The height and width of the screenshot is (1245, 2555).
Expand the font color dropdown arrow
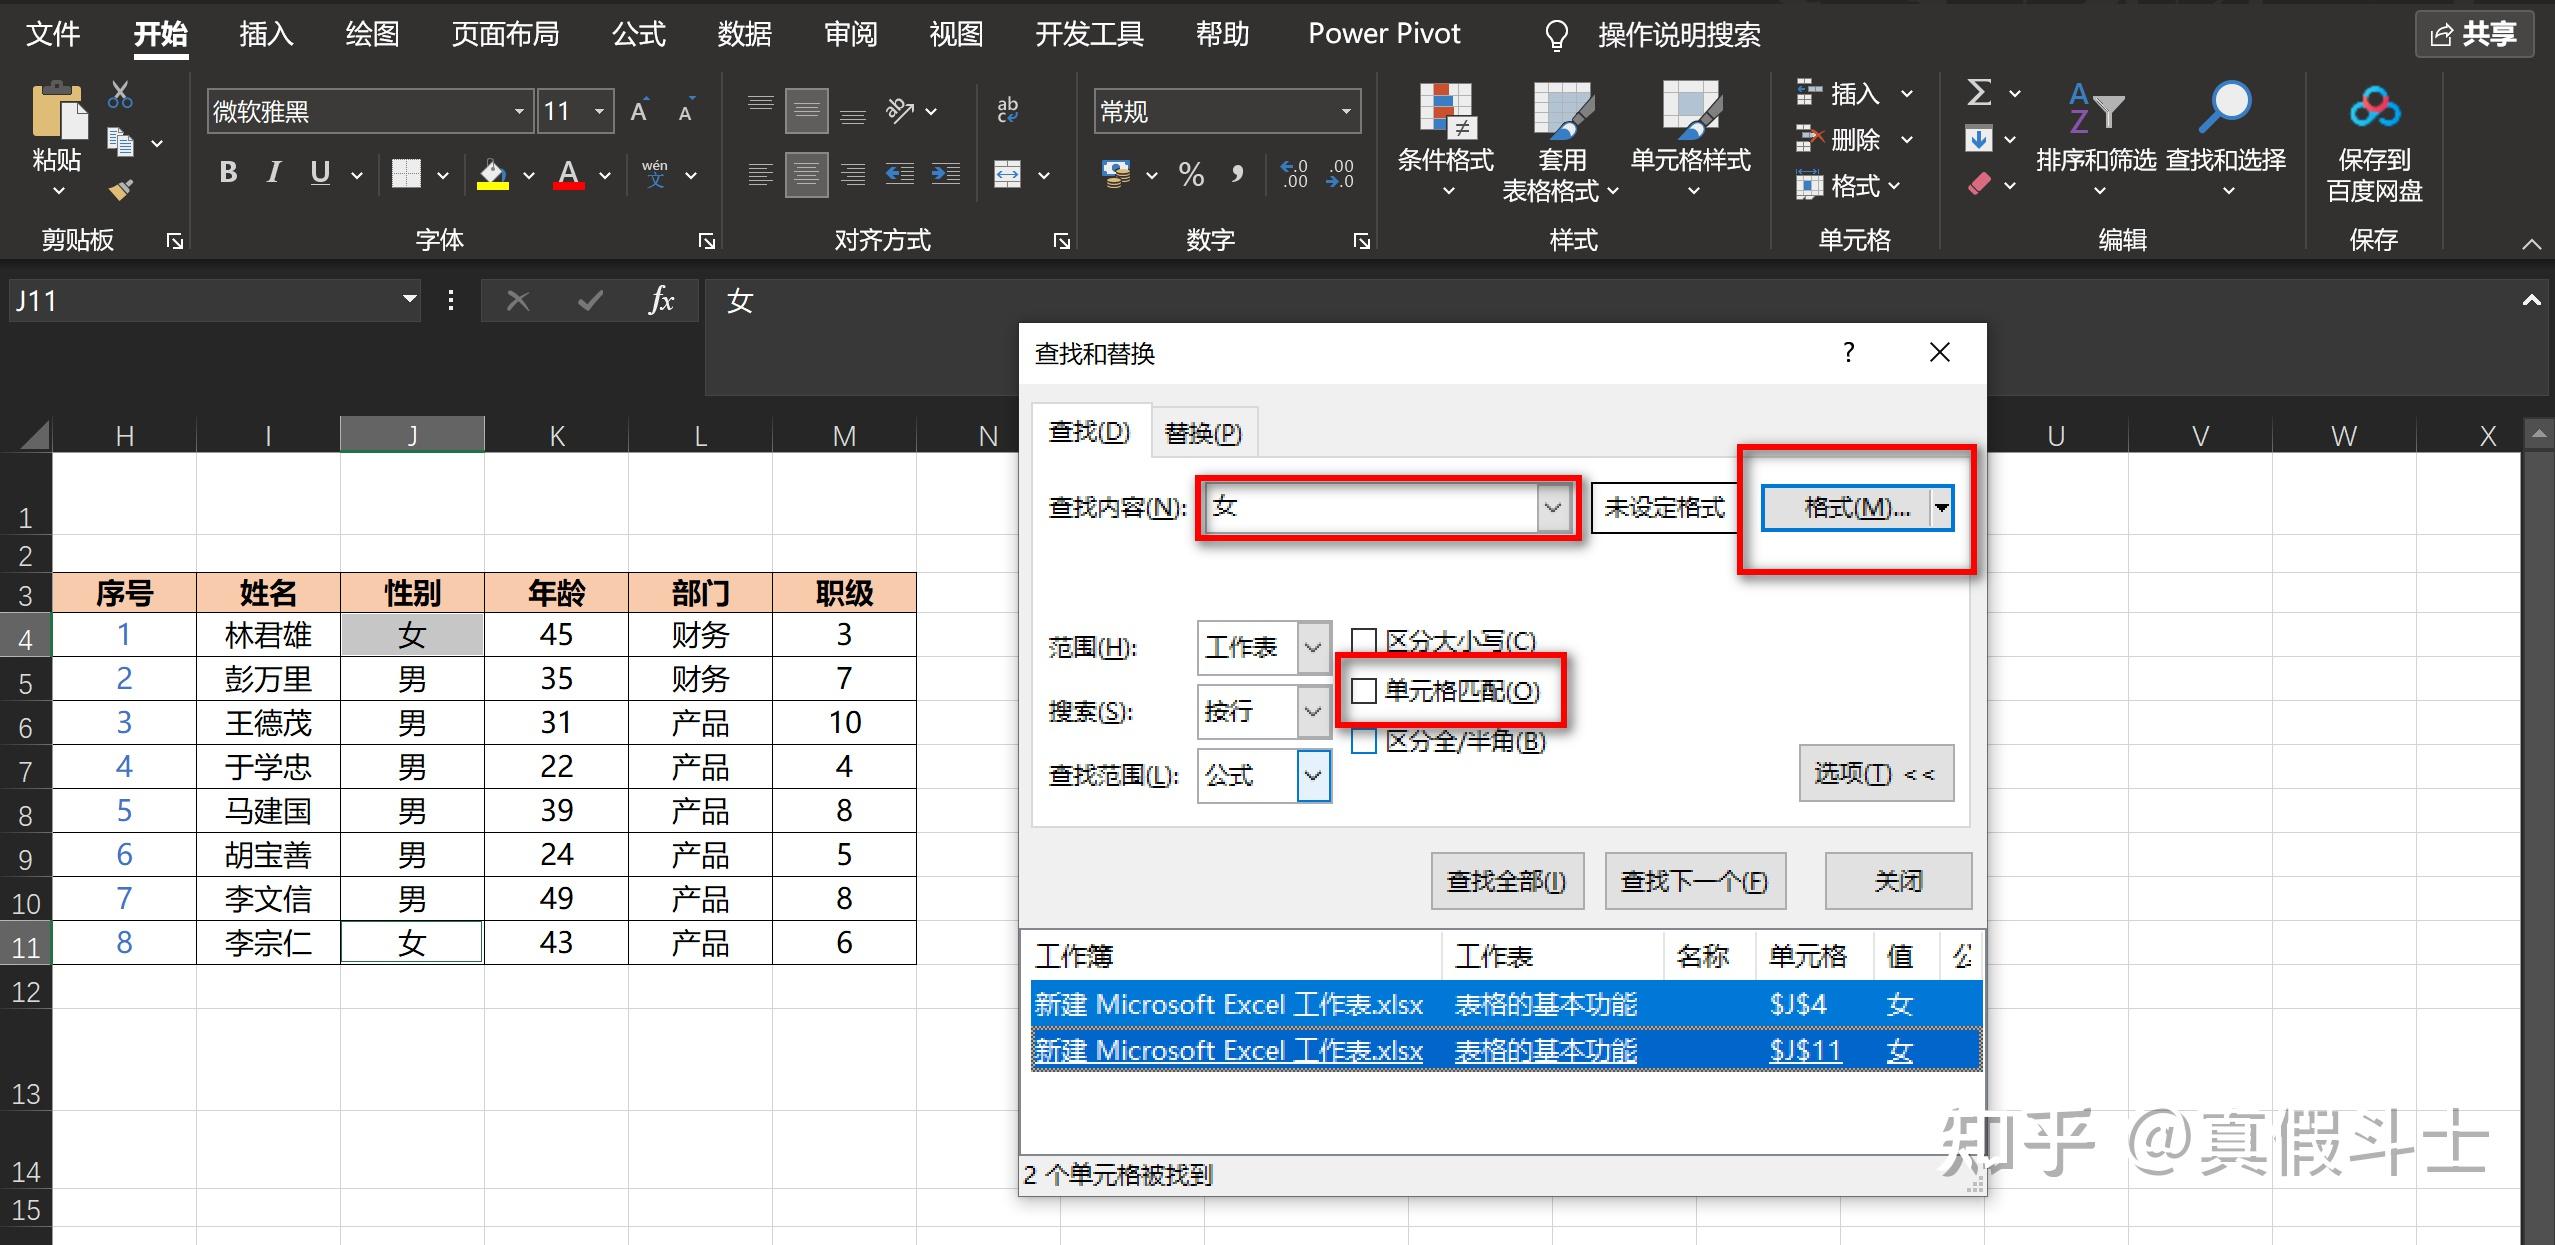(605, 175)
